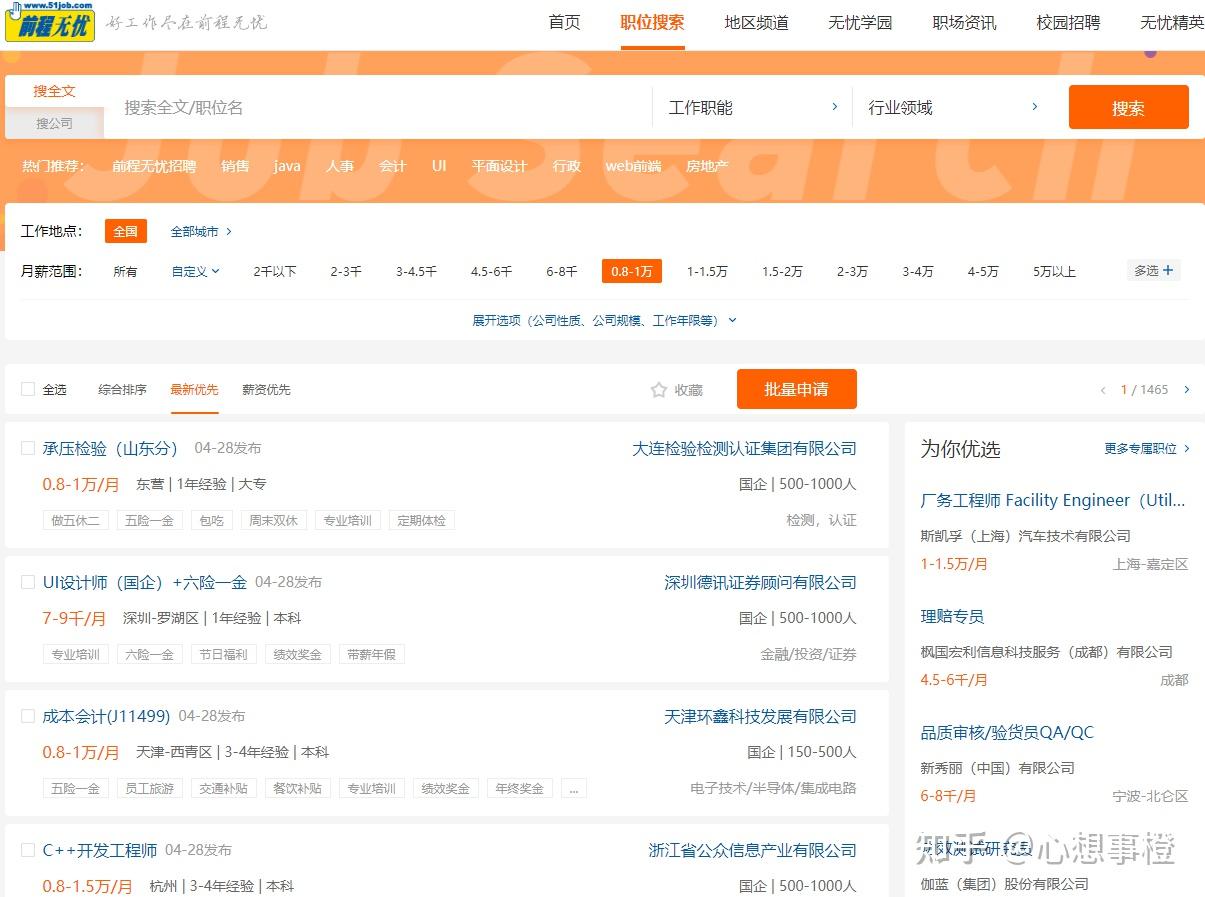
Task: Open the 职场资讯 nav tab
Action: 964,22
